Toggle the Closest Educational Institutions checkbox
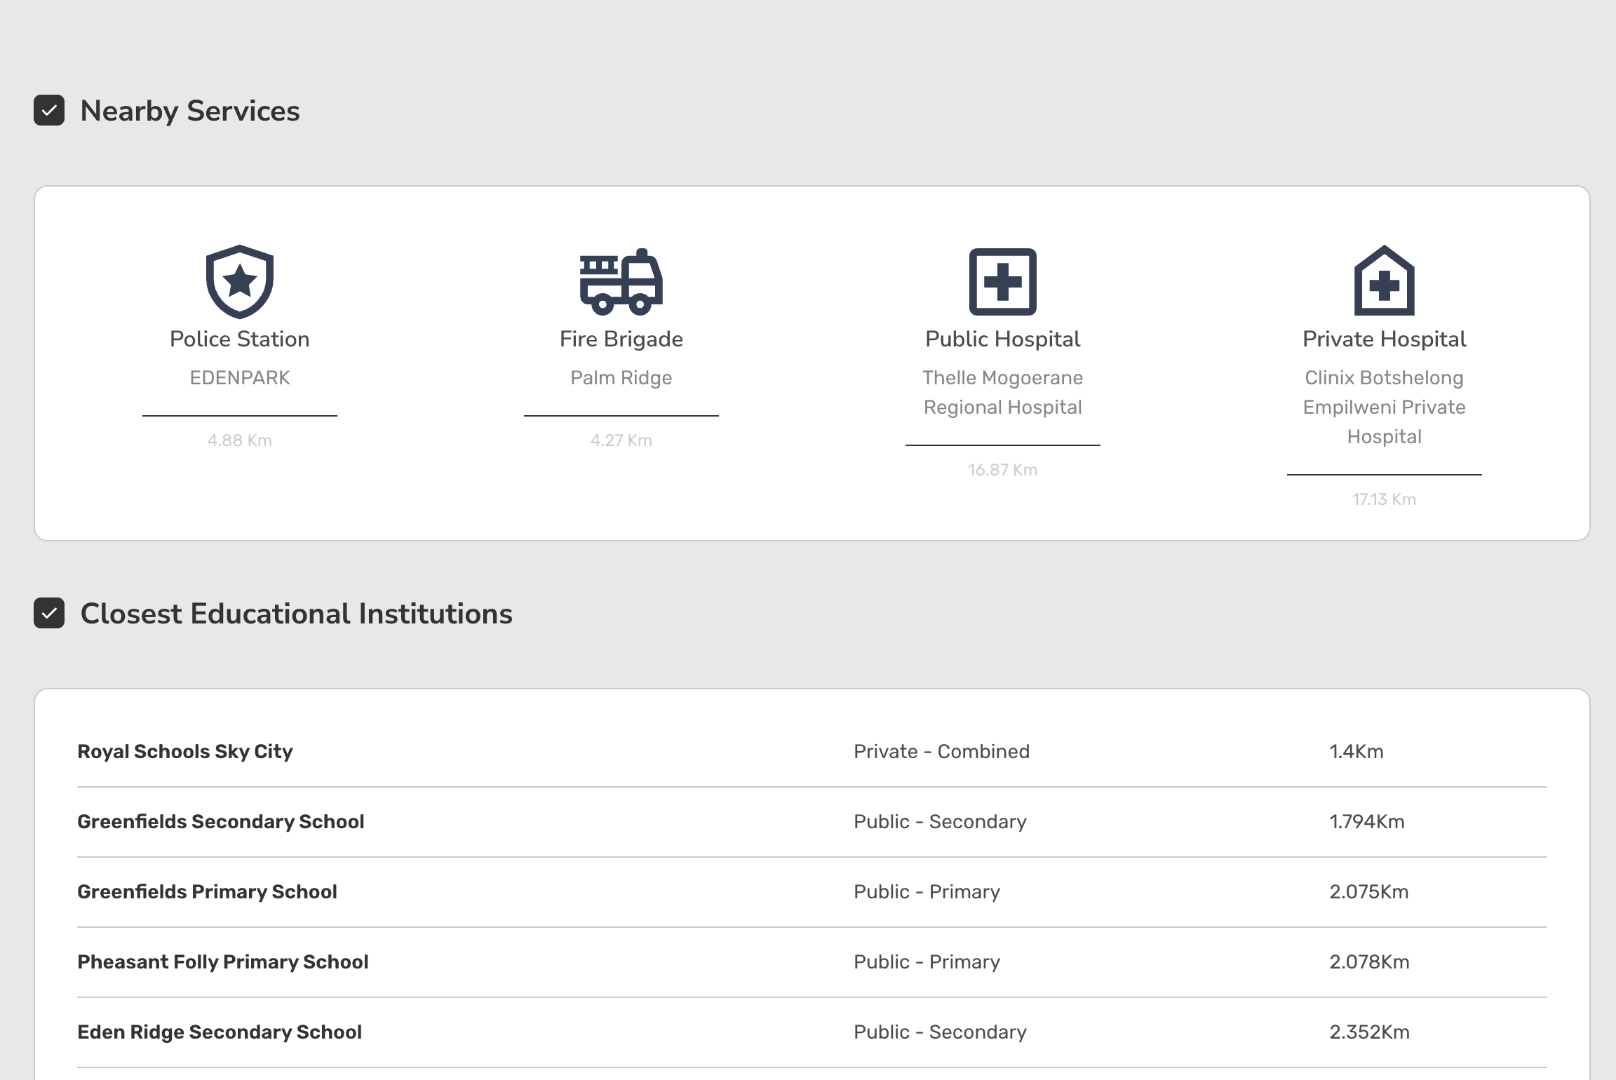The height and width of the screenshot is (1080, 1616). 49,613
